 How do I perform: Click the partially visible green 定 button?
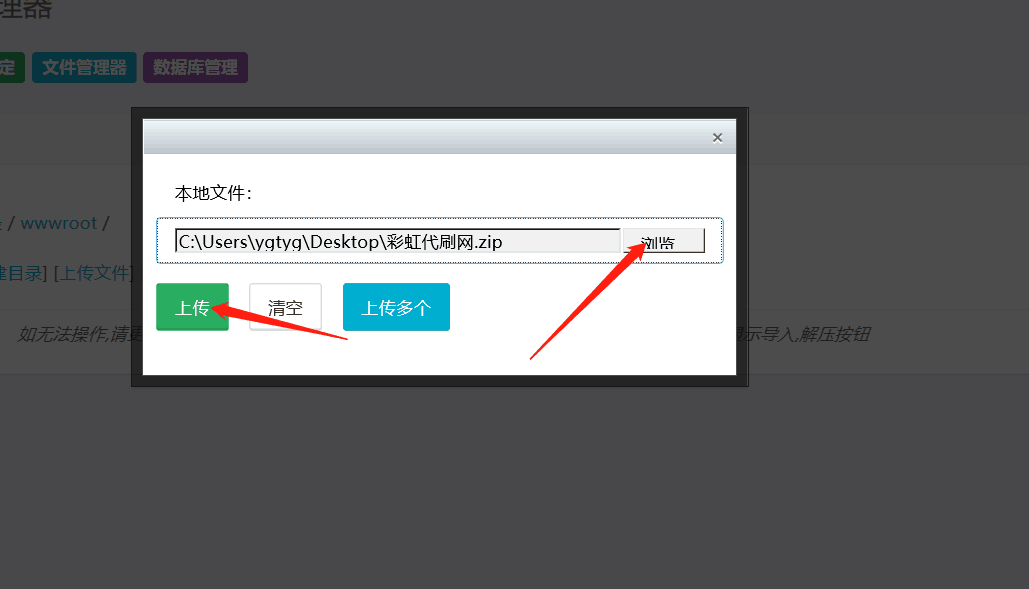(x=10, y=68)
